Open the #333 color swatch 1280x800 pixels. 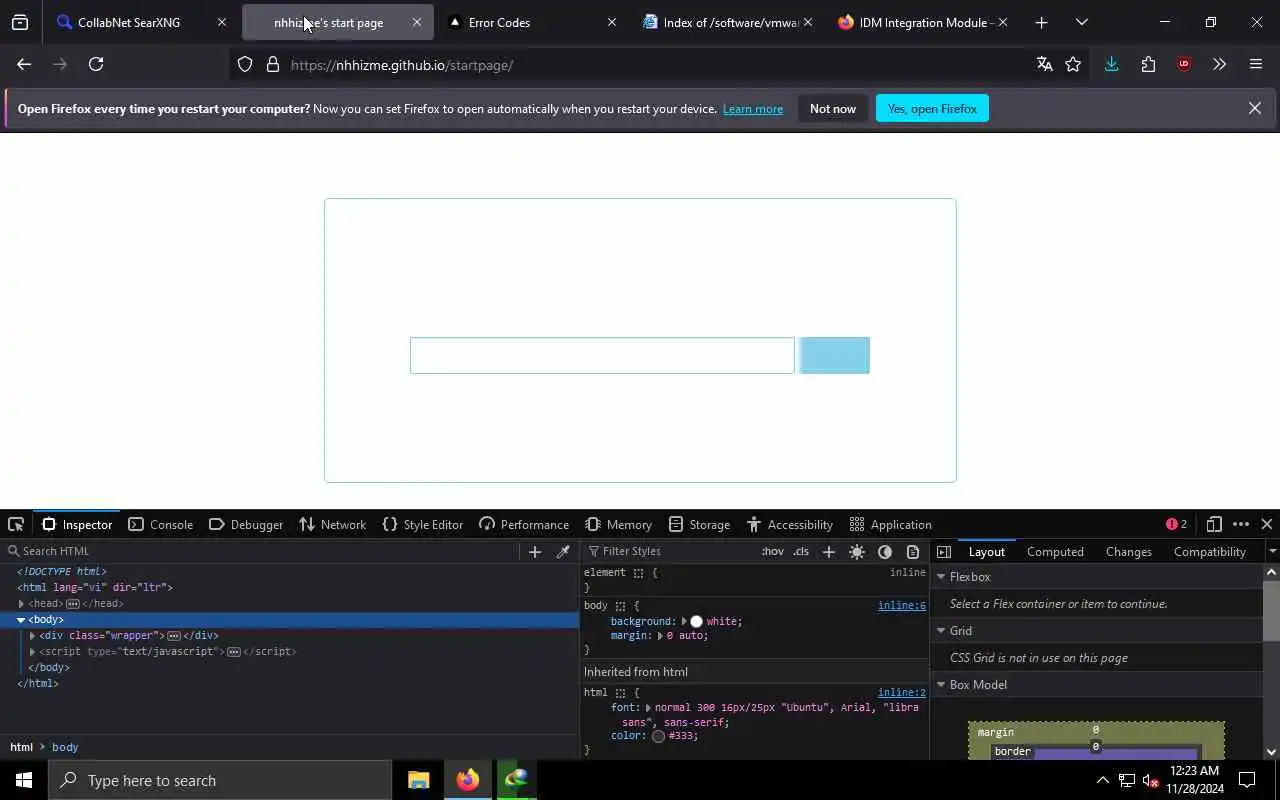(658, 736)
